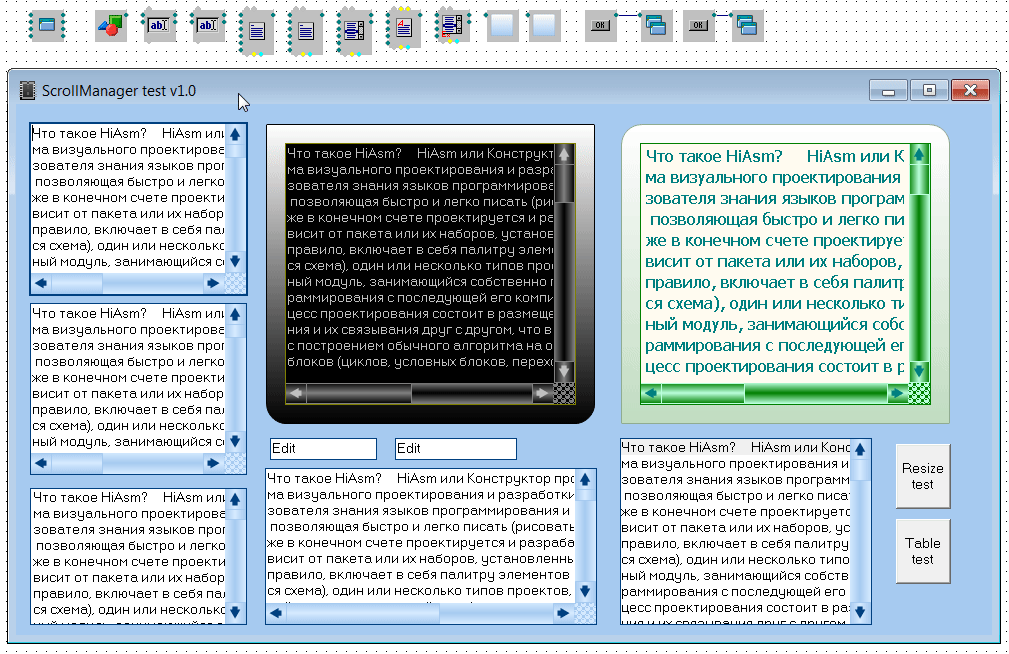Click the 'ScrollManager test v1.0' window title

[x=119, y=91]
